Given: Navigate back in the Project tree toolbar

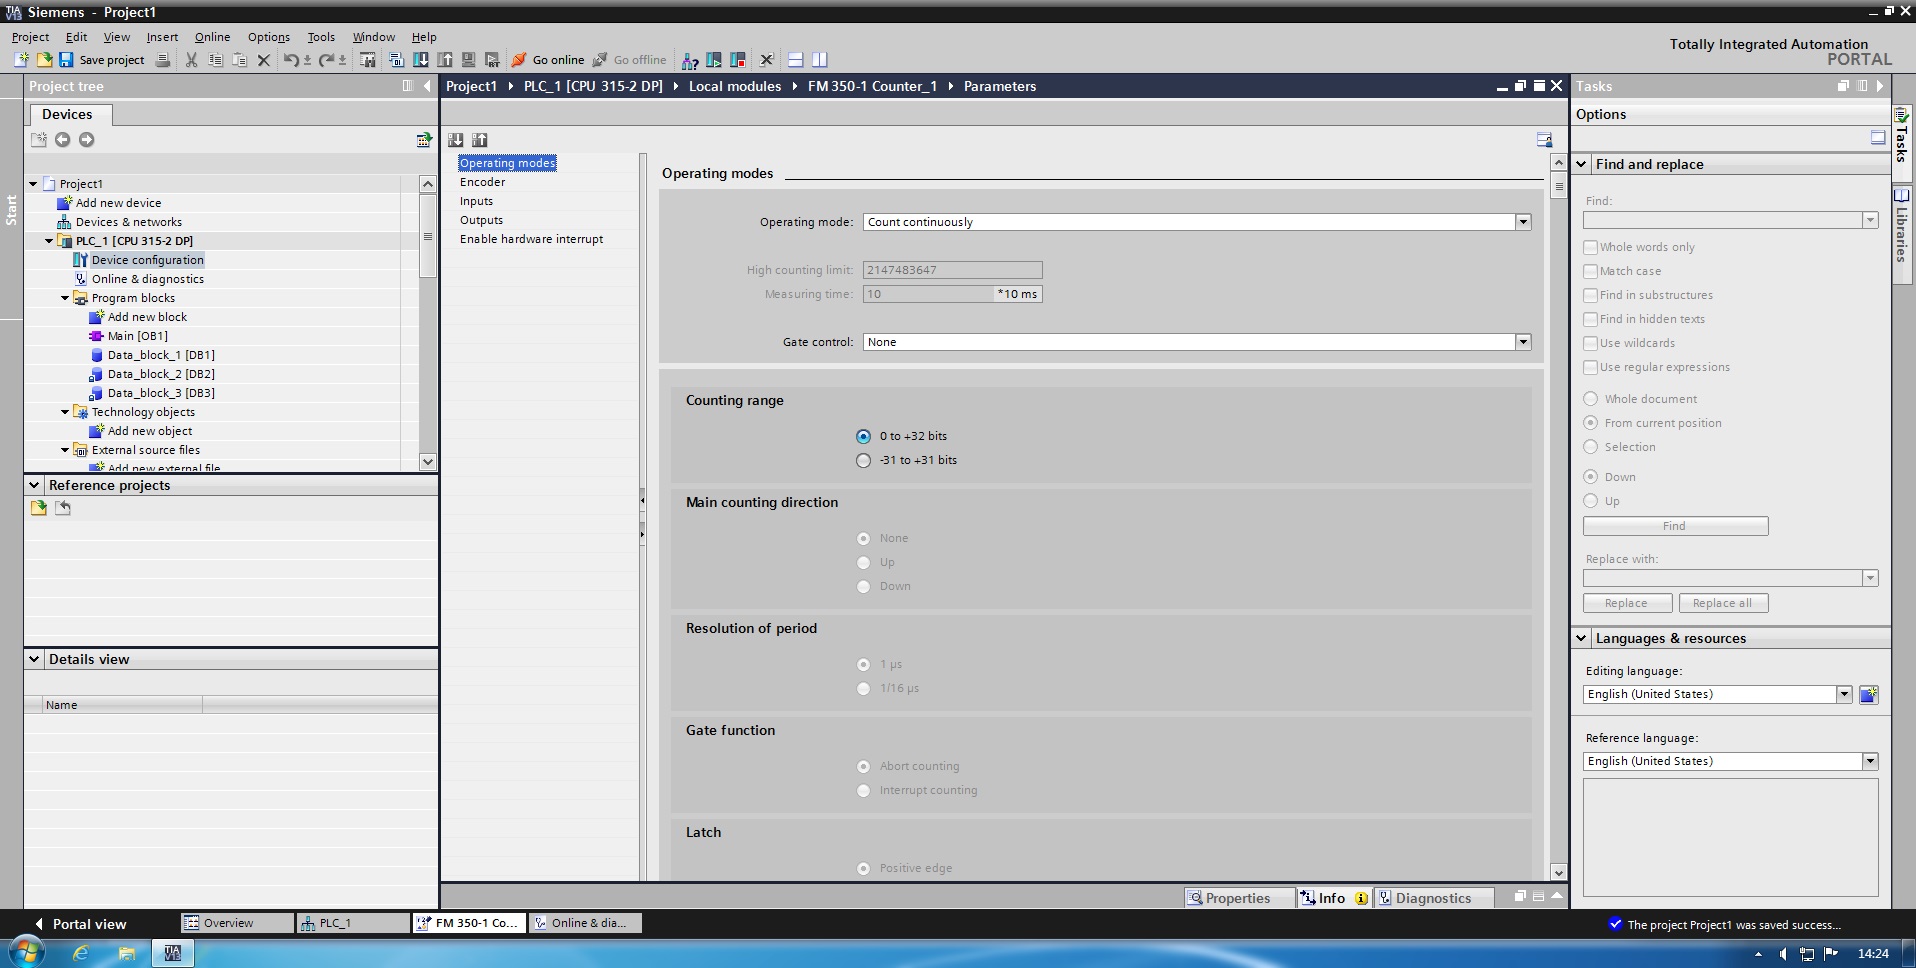Looking at the screenshot, I should point(63,140).
